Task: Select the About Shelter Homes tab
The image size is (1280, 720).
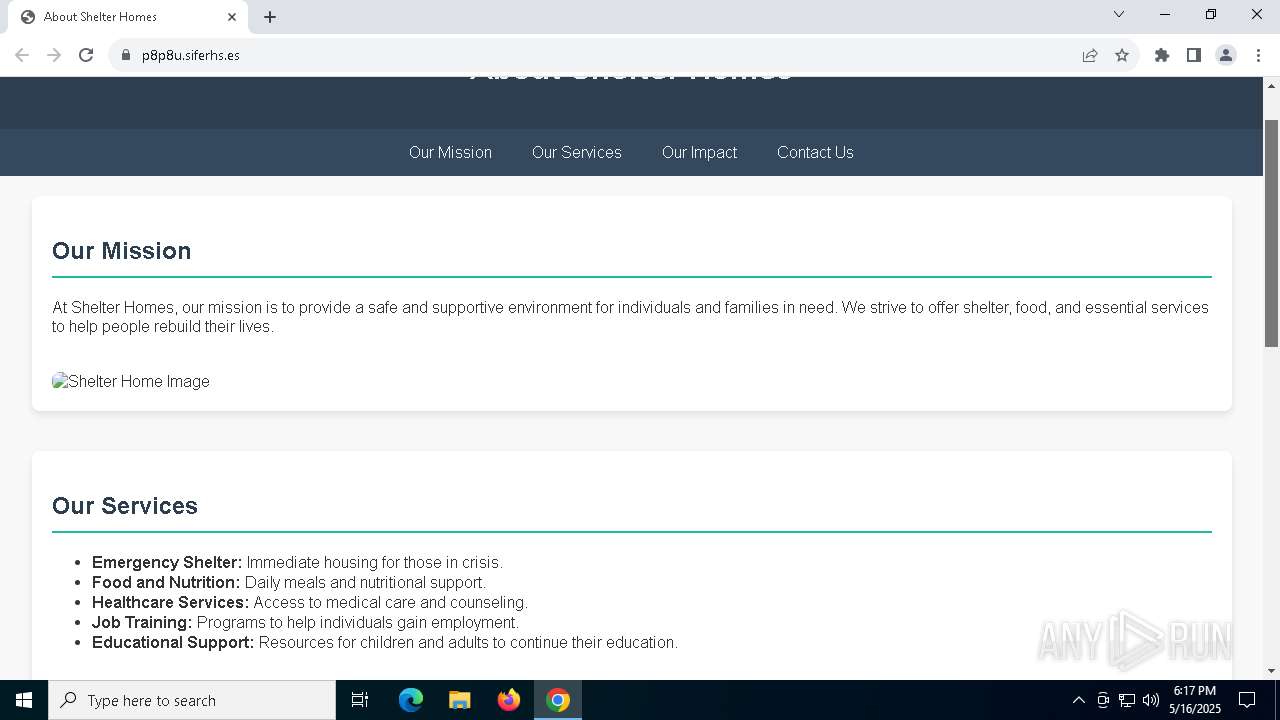Action: click(128, 17)
